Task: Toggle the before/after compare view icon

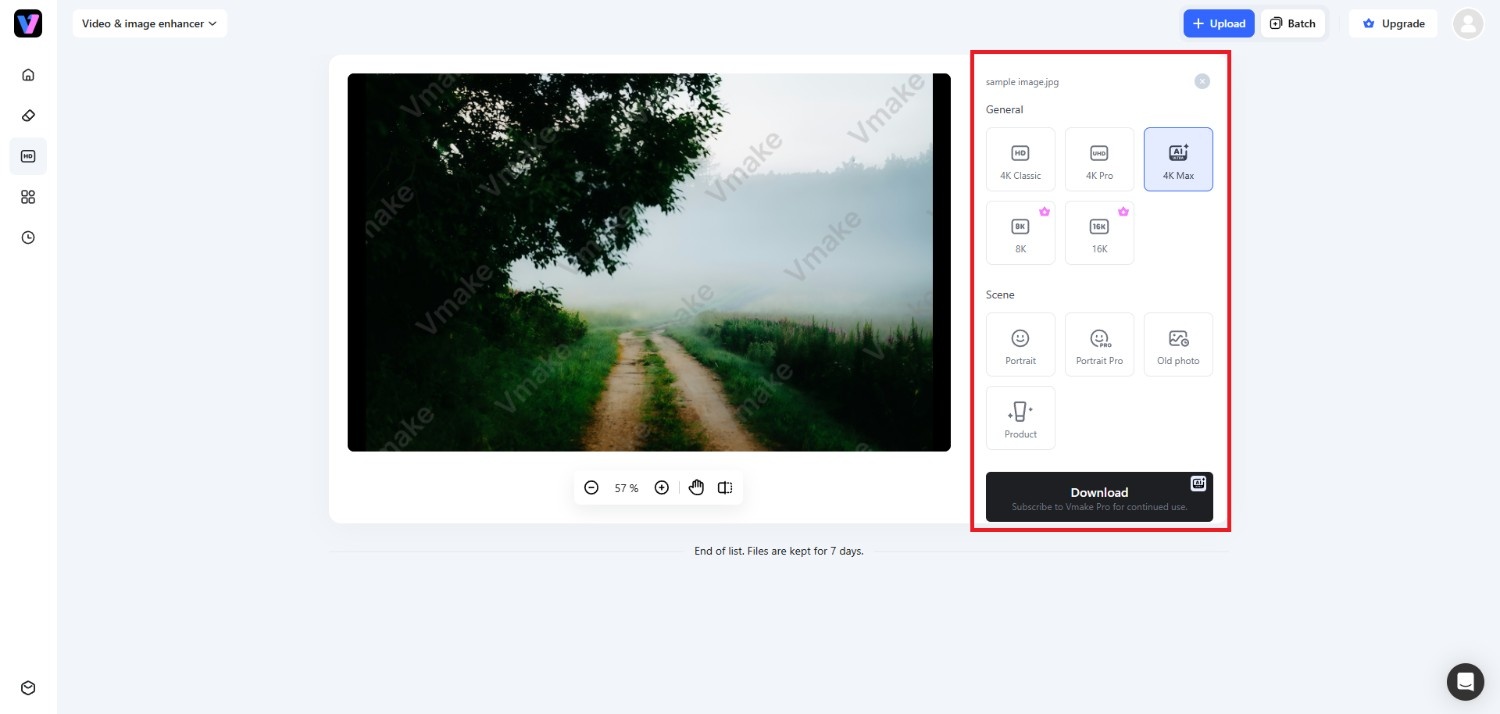Action: (725, 488)
